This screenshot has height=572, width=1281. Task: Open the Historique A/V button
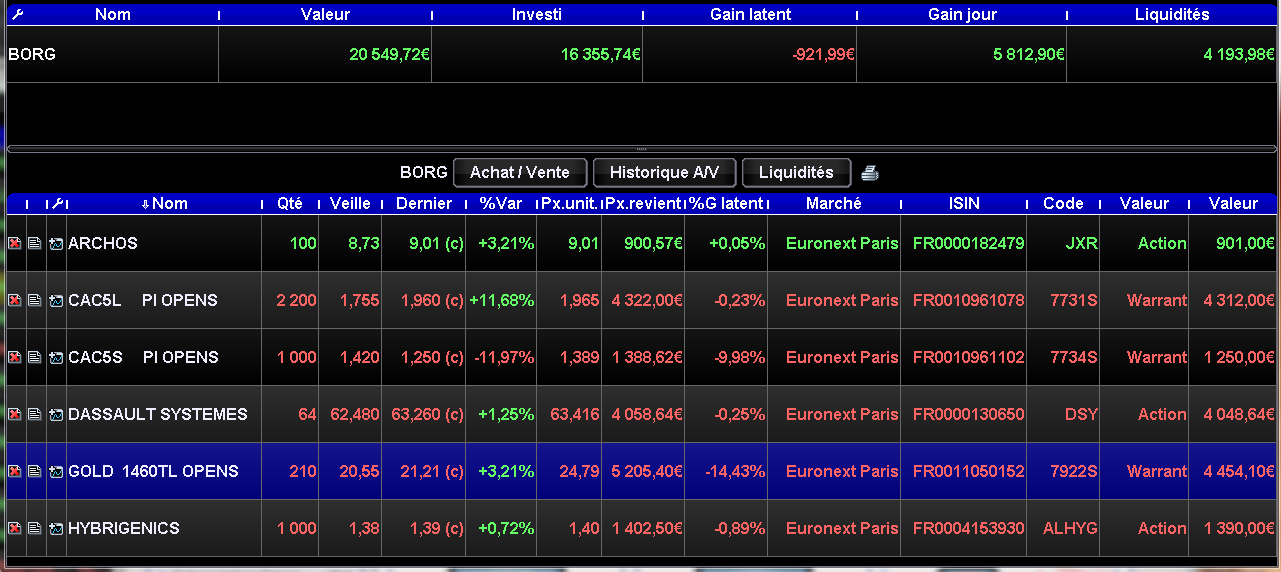tap(664, 173)
